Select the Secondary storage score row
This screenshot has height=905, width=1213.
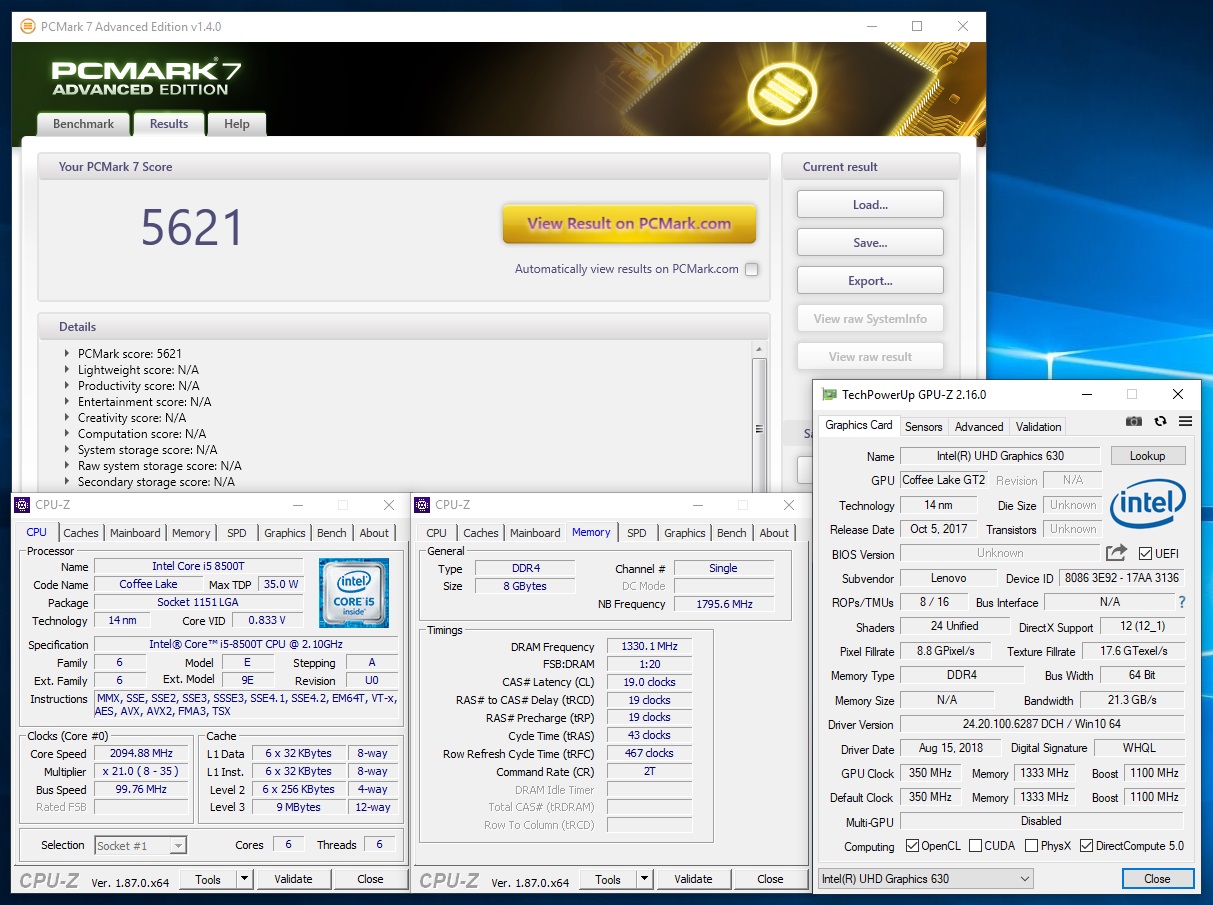156,482
